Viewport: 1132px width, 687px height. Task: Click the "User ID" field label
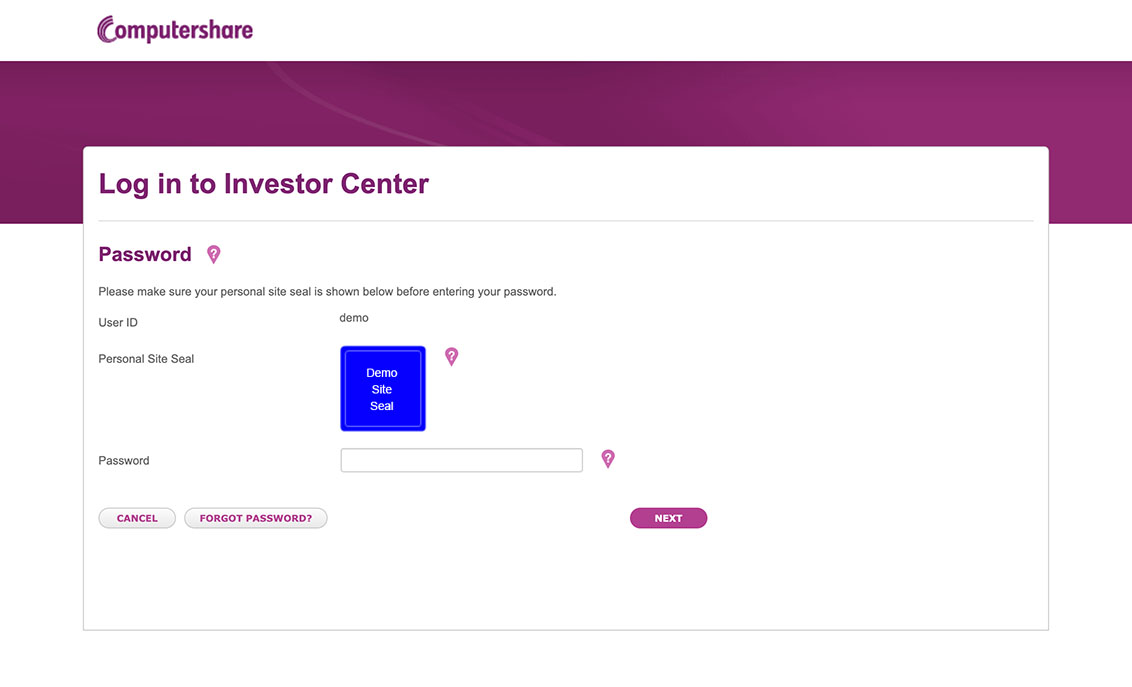(118, 323)
